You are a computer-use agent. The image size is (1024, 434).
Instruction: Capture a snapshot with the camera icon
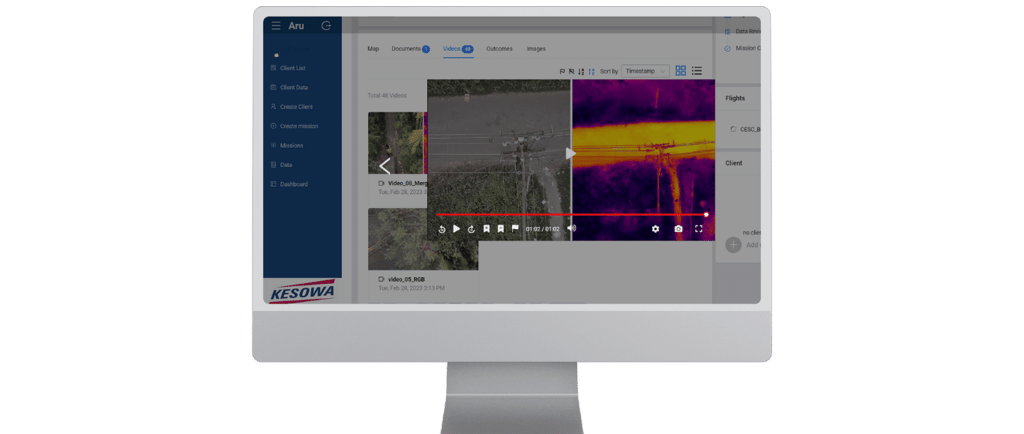[x=679, y=229]
